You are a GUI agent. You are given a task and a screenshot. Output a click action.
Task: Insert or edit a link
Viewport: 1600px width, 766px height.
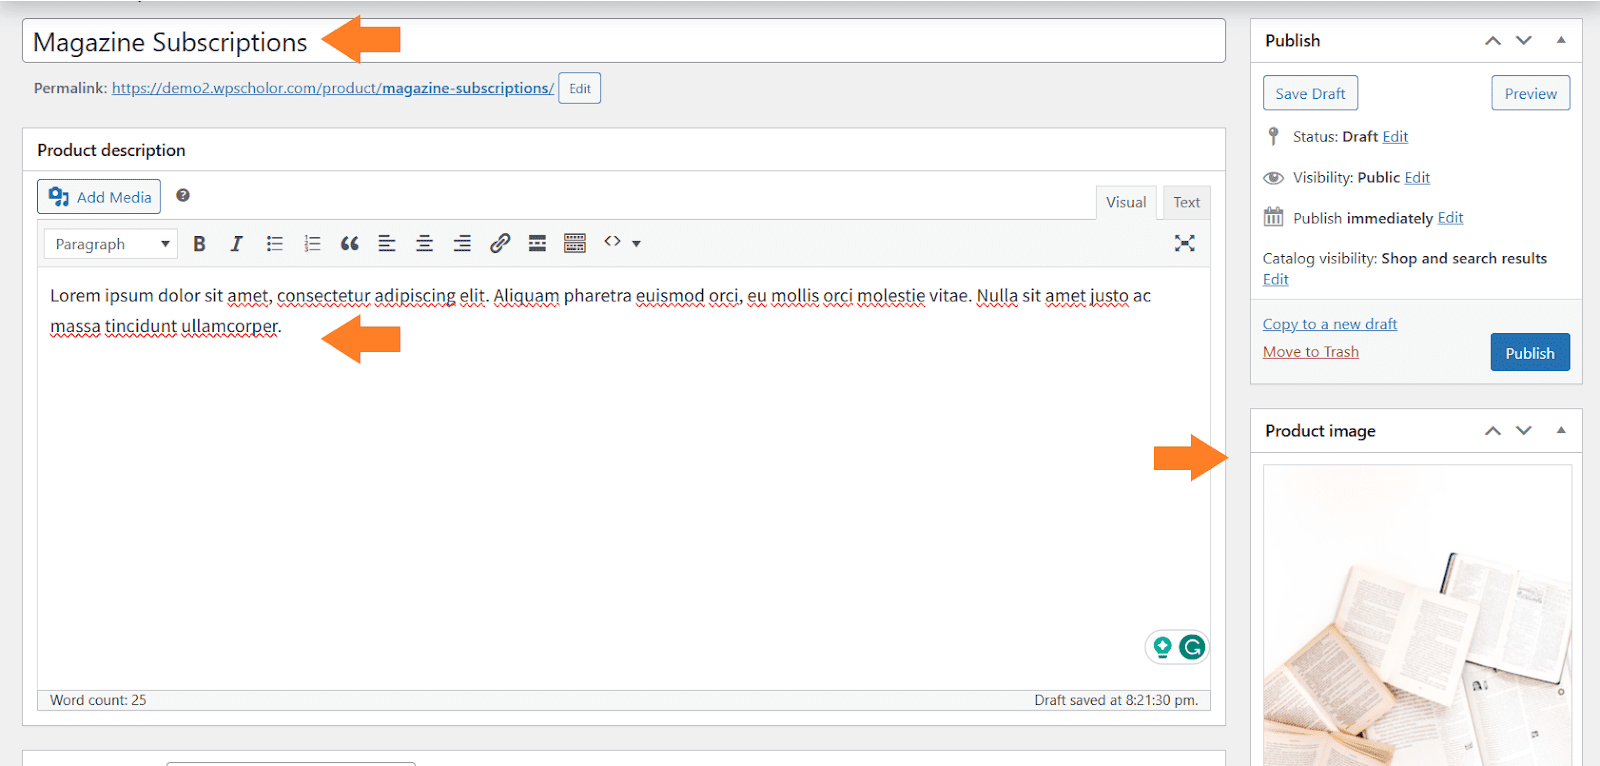click(500, 243)
